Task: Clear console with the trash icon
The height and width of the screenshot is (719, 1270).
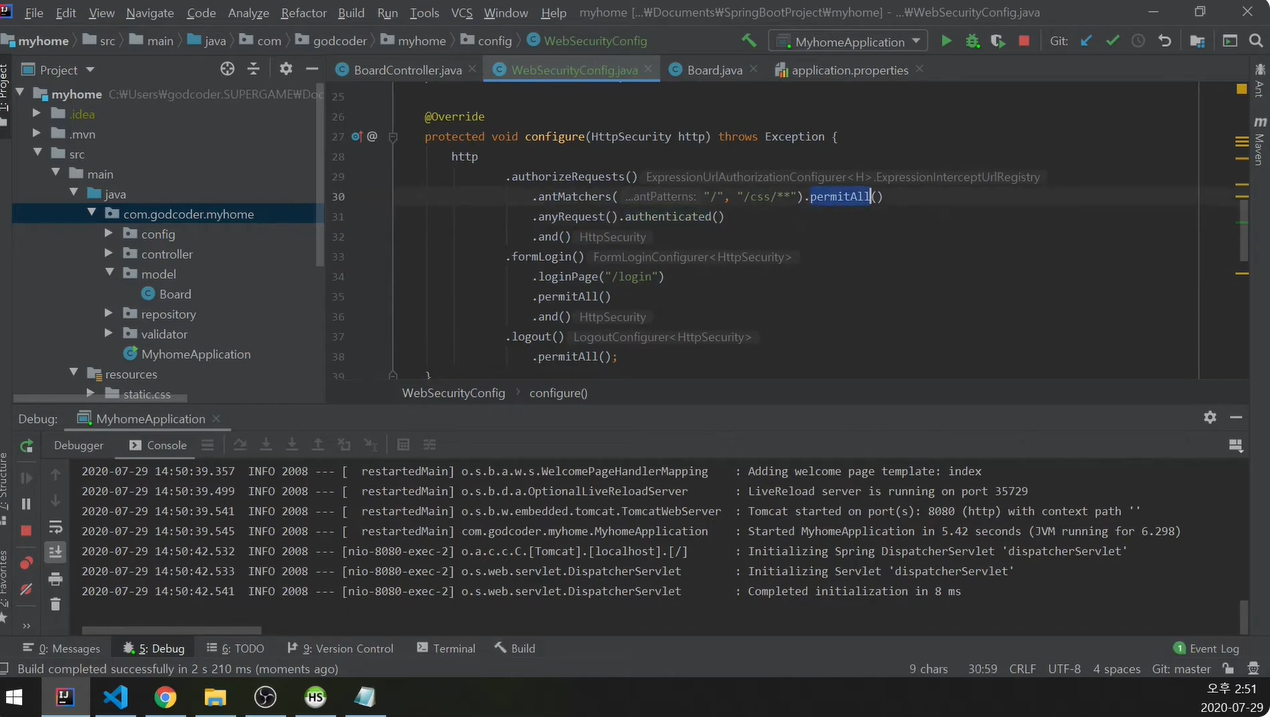Action: coord(55,604)
